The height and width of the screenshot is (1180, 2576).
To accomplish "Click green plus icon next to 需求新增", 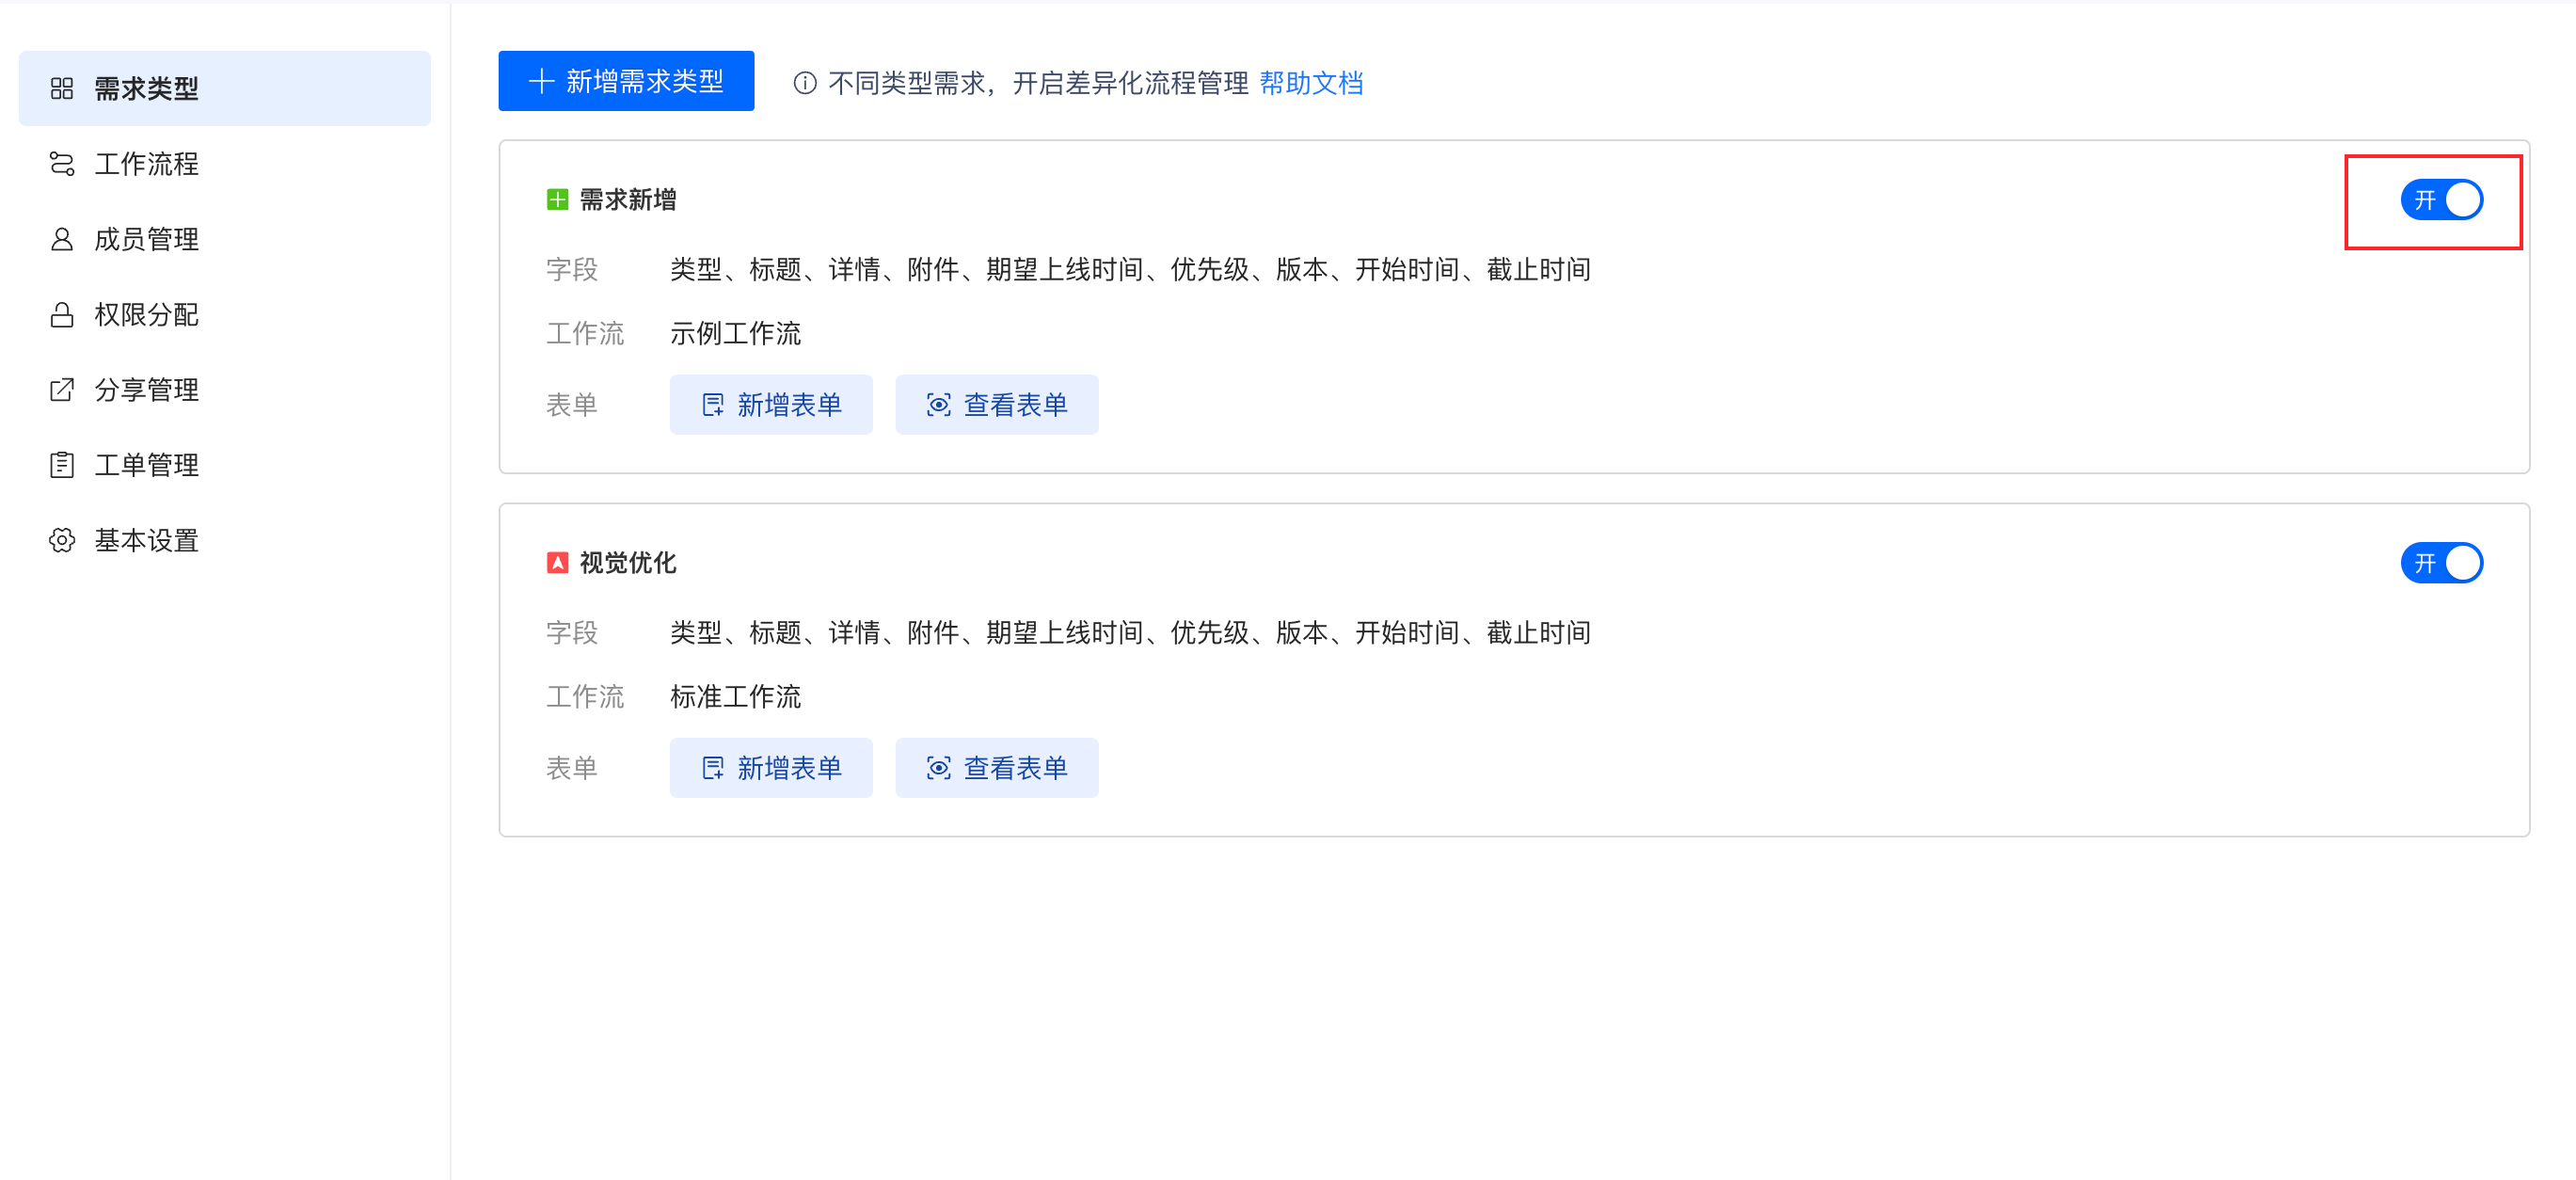I will (x=558, y=200).
